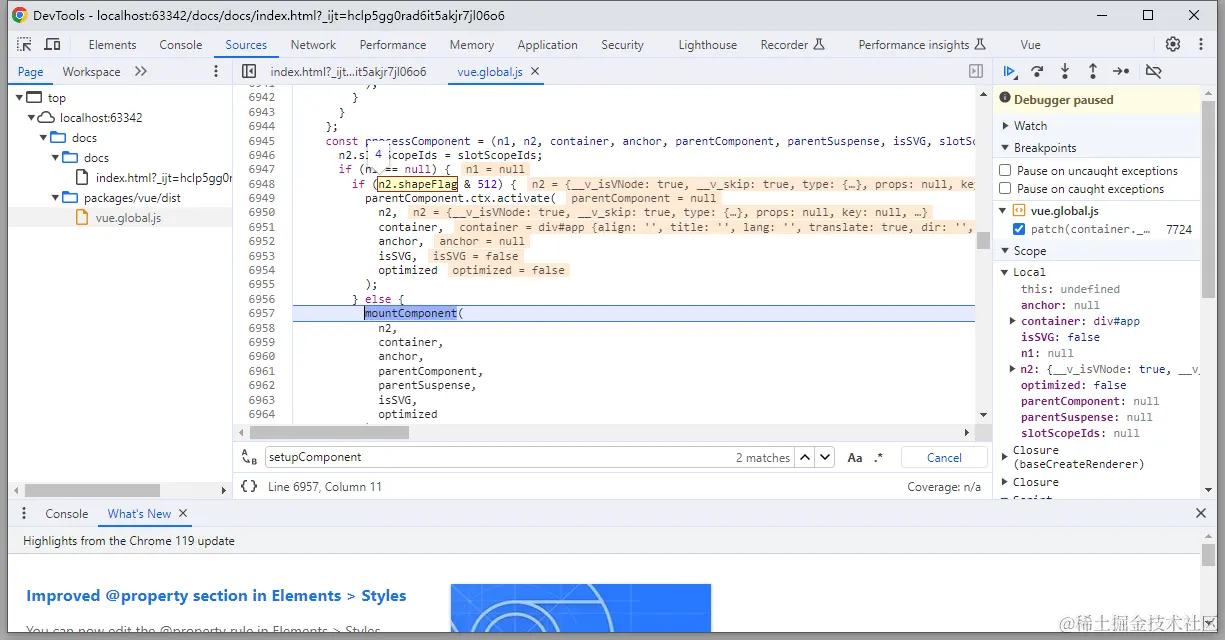The width and height of the screenshot is (1225, 640).
Task: Uncheck the patch(container) breakpoint at 7724
Action: tap(1019, 230)
